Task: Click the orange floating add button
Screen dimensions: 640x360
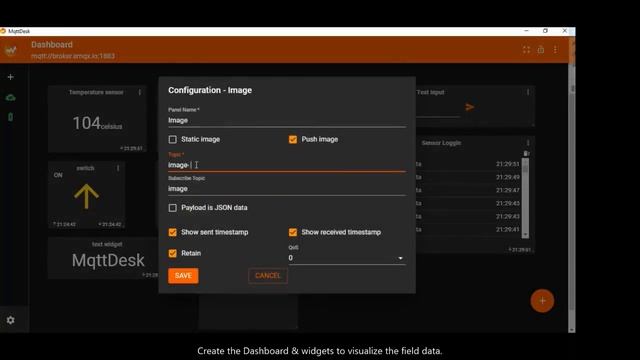Action: (542, 301)
